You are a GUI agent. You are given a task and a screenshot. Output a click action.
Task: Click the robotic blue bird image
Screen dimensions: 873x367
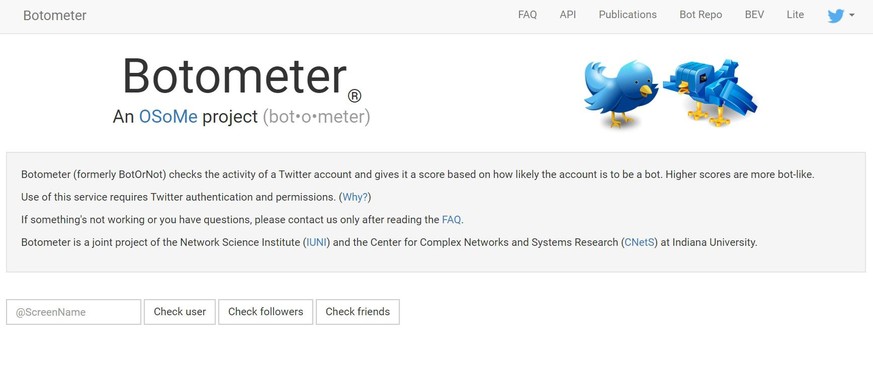point(710,92)
